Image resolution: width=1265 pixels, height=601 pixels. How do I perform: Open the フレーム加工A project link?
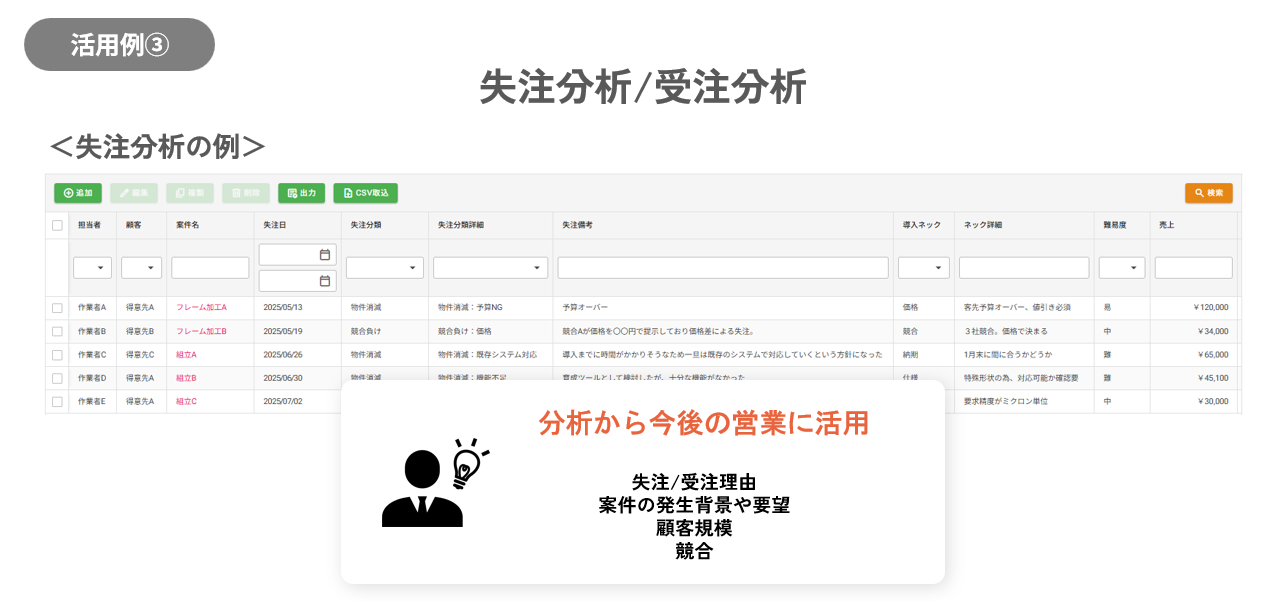point(202,307)
